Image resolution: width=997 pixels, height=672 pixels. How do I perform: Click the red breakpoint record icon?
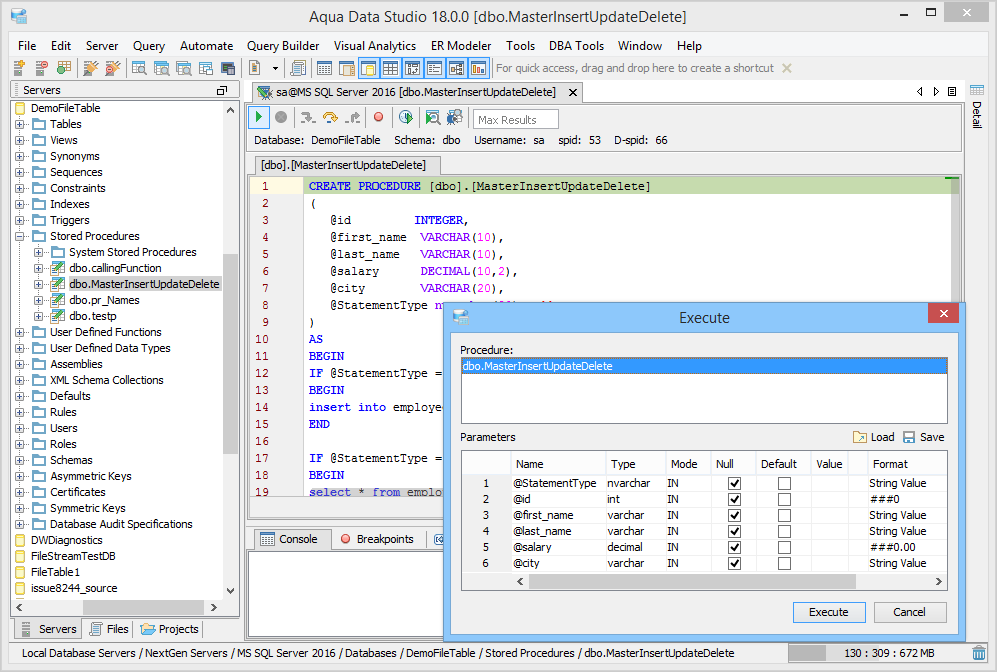pyautogui.click(x=378, y=118)
